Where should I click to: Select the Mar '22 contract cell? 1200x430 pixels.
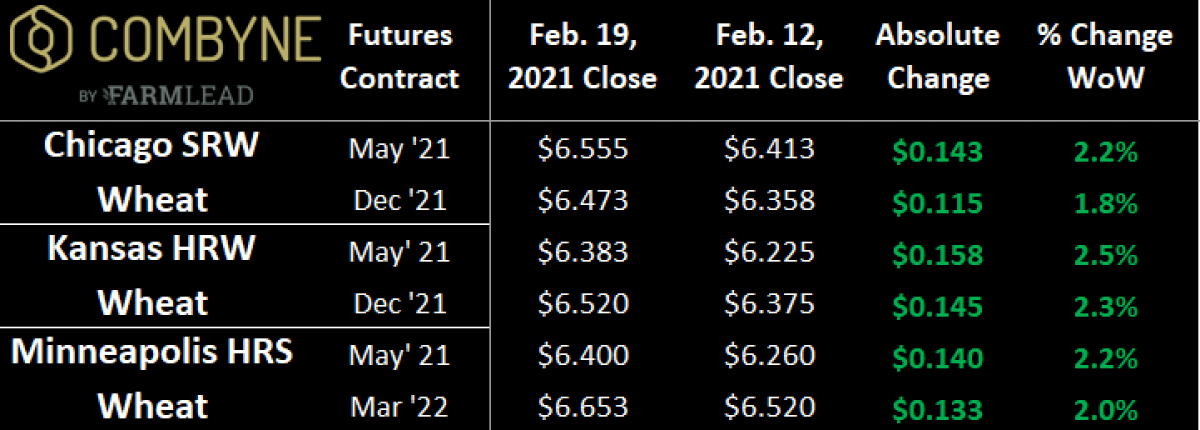pos(400,409)
